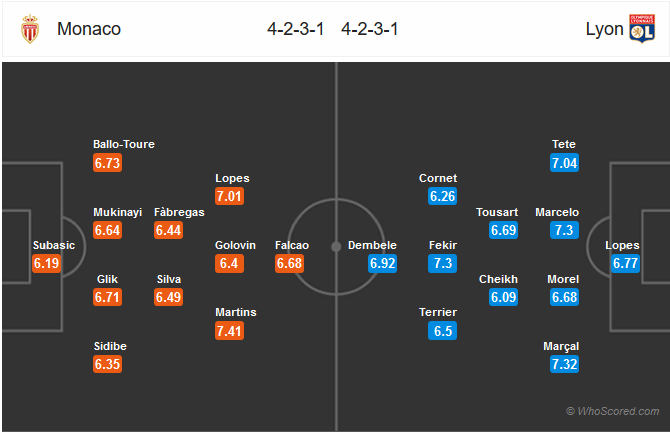Click Ballo-Toure's 6.73 rating
Viewport: 670px width, 432px height.
tap(109, 163)
